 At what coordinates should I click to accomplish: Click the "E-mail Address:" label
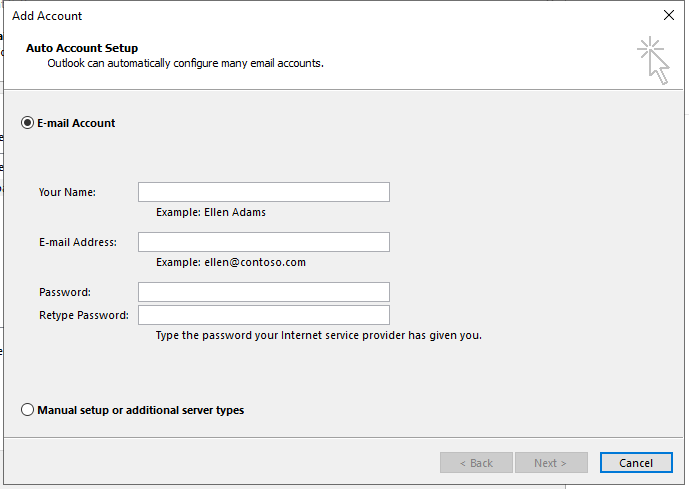78,242
